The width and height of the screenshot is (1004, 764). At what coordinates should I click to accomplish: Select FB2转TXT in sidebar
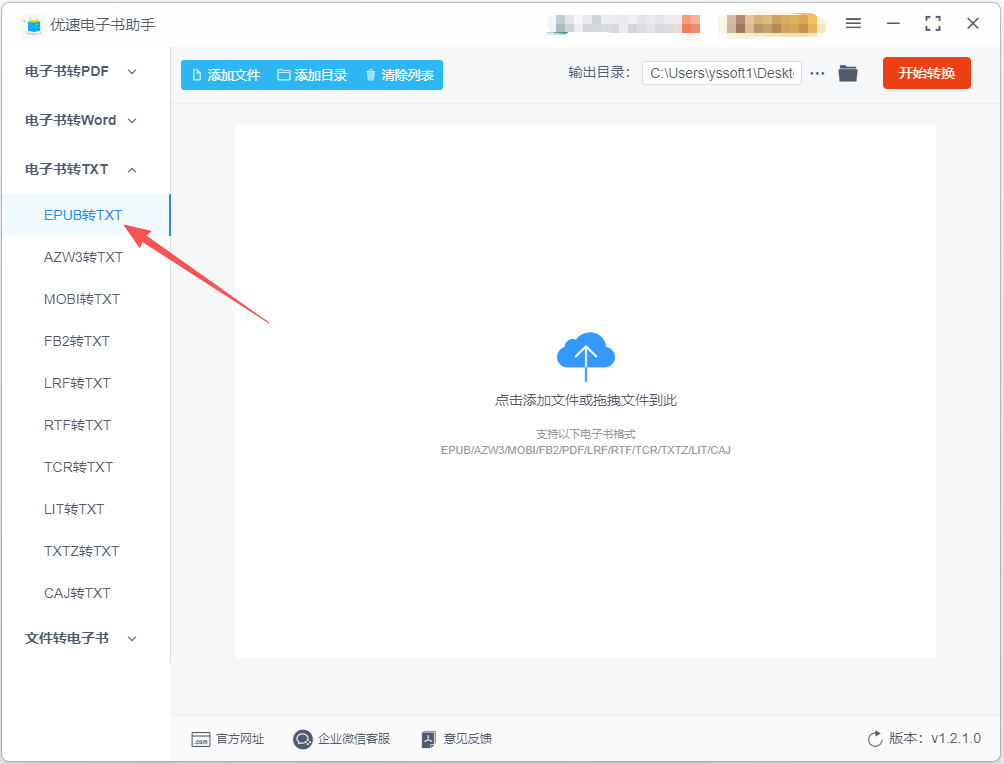point(77,341)
